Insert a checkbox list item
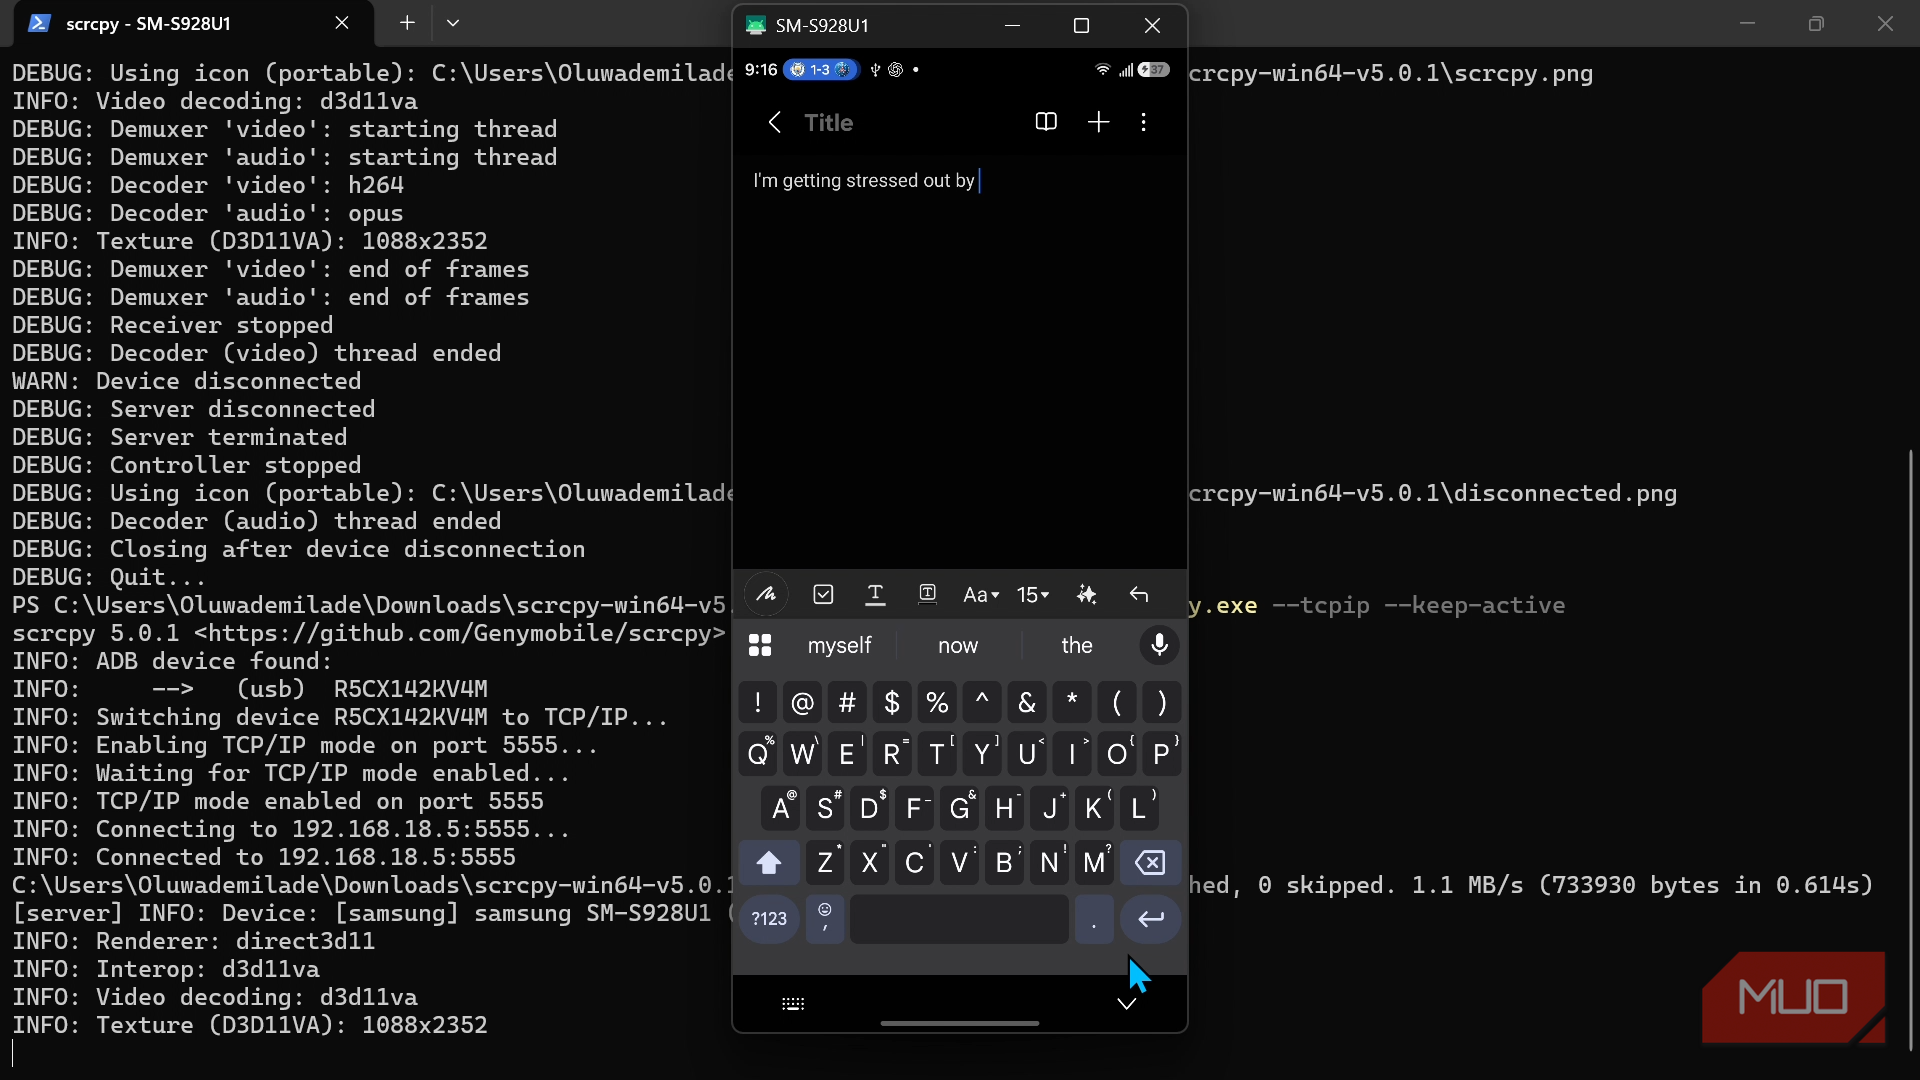1920x1080 pixels. coord(823,594)
